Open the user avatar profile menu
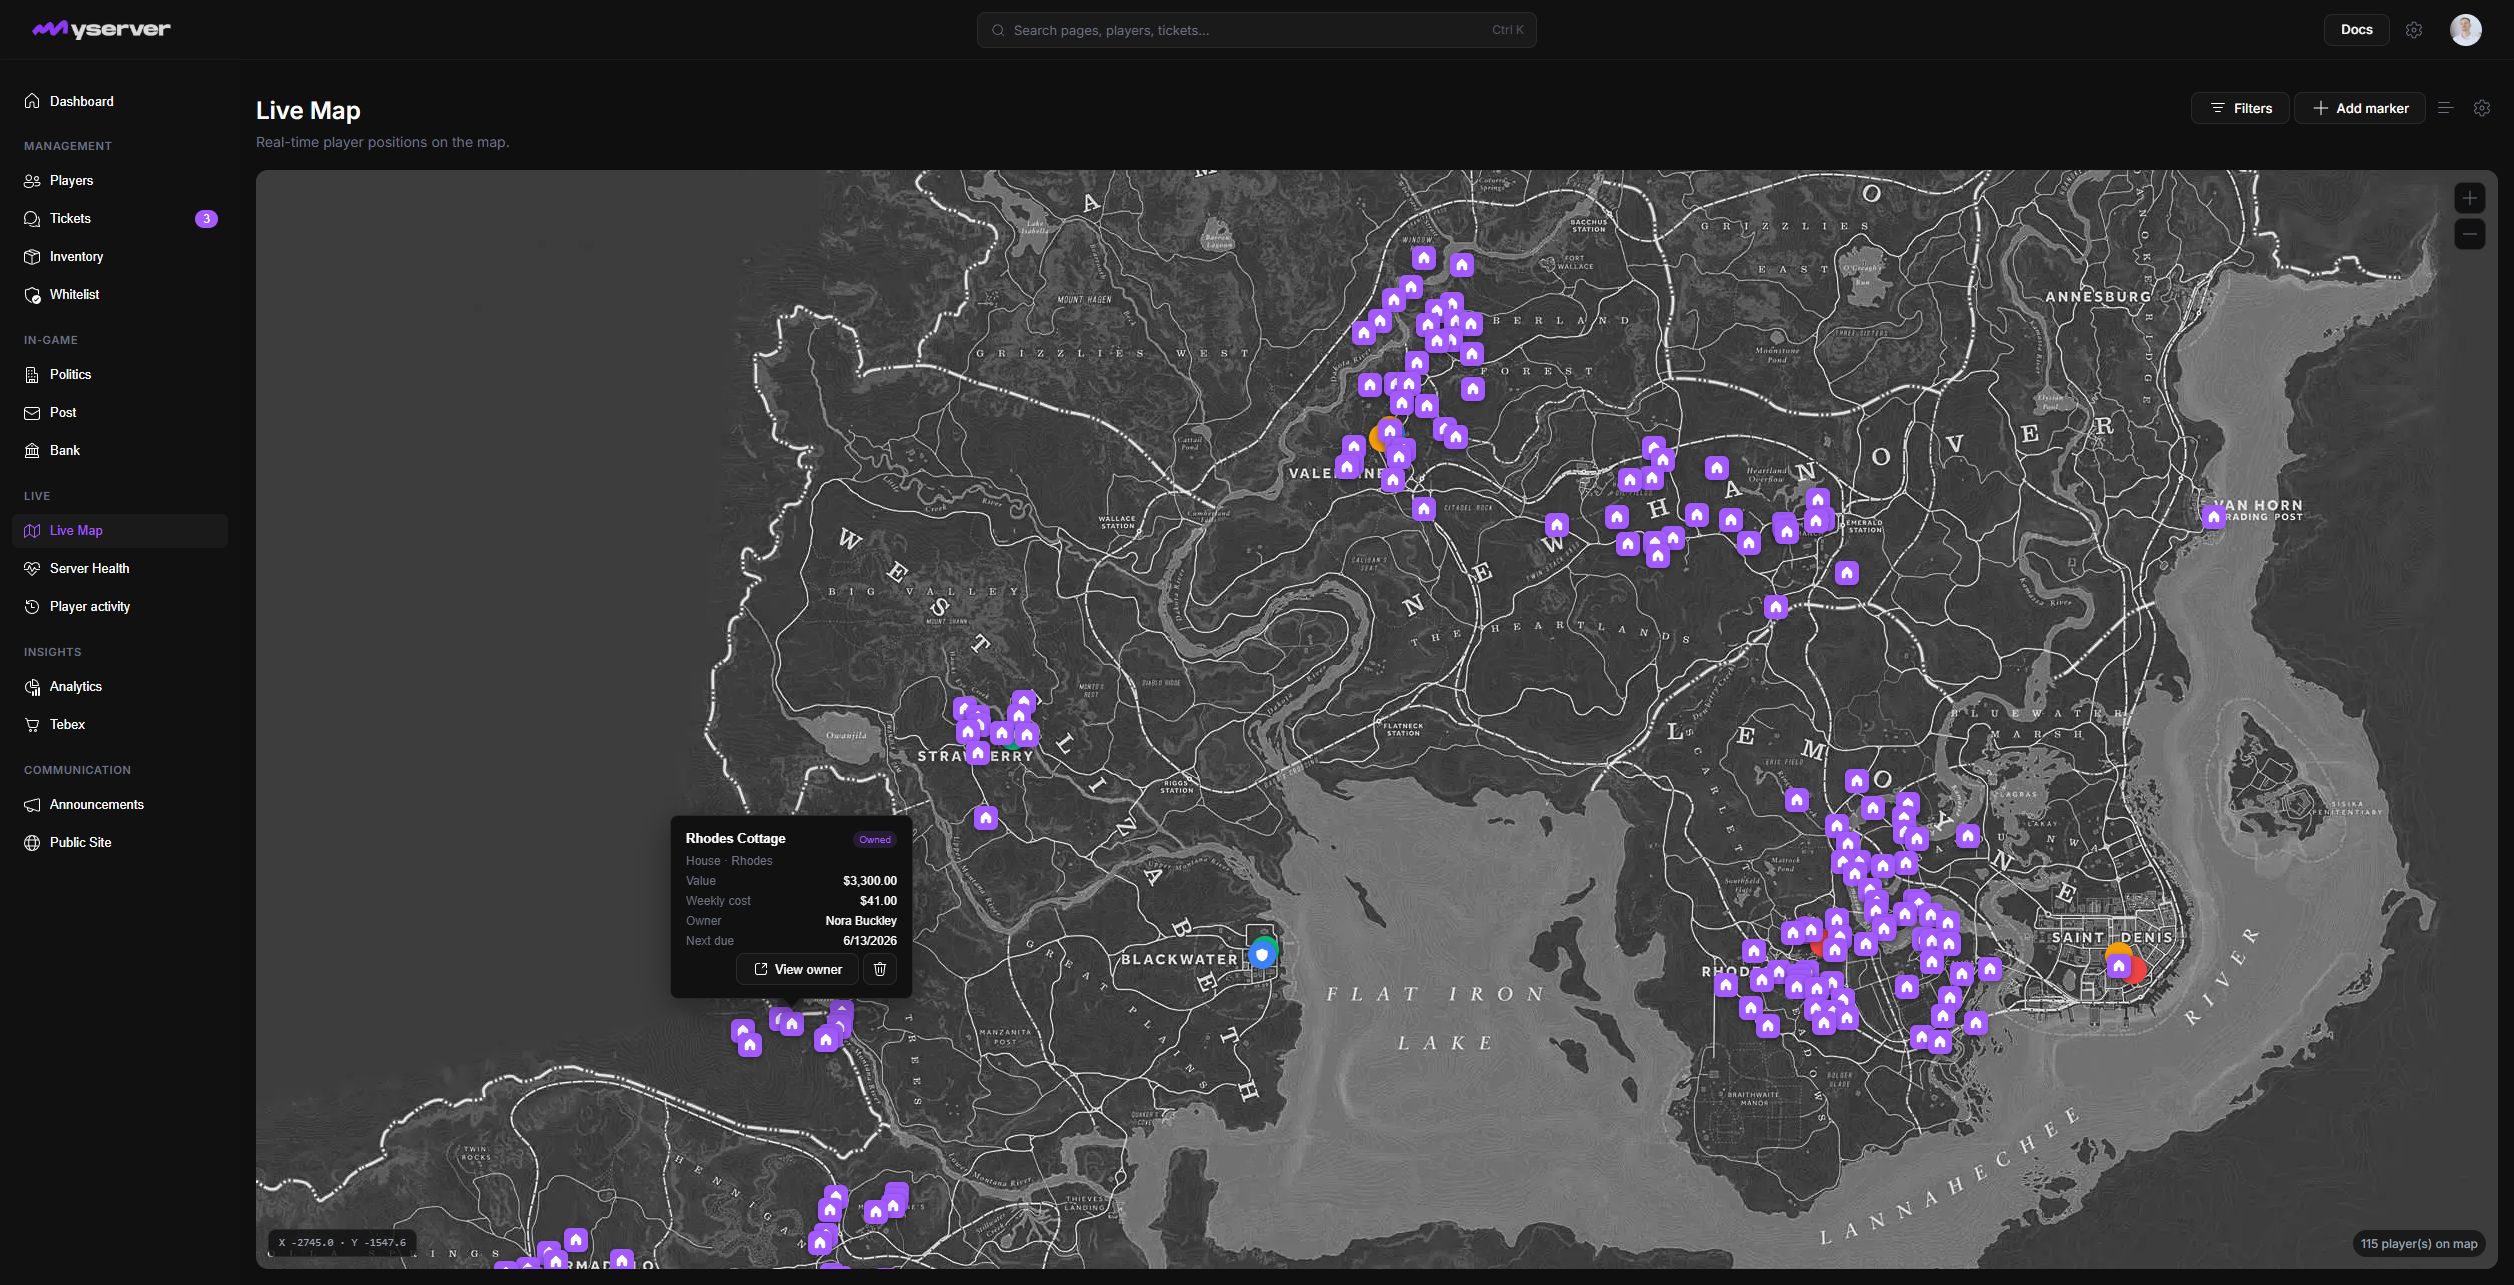 tap(2465, 29)
